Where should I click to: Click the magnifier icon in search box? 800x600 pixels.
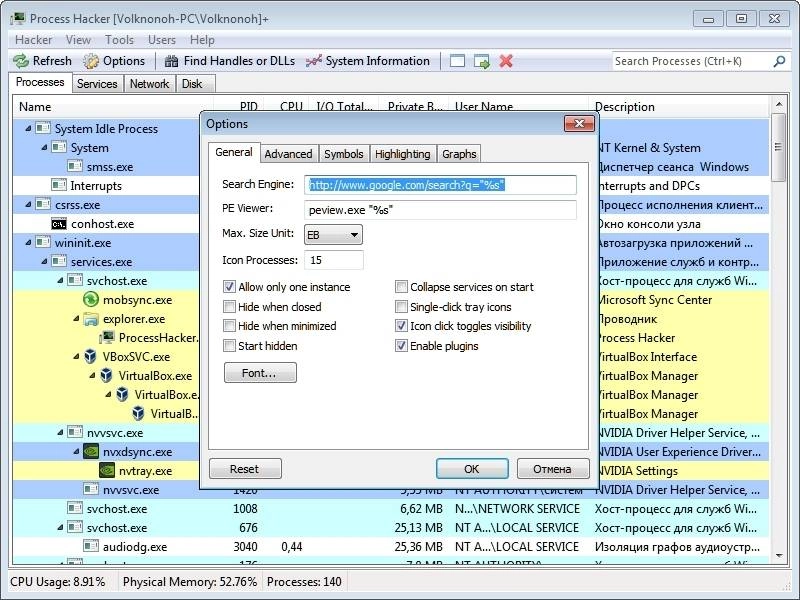point(779,61)
